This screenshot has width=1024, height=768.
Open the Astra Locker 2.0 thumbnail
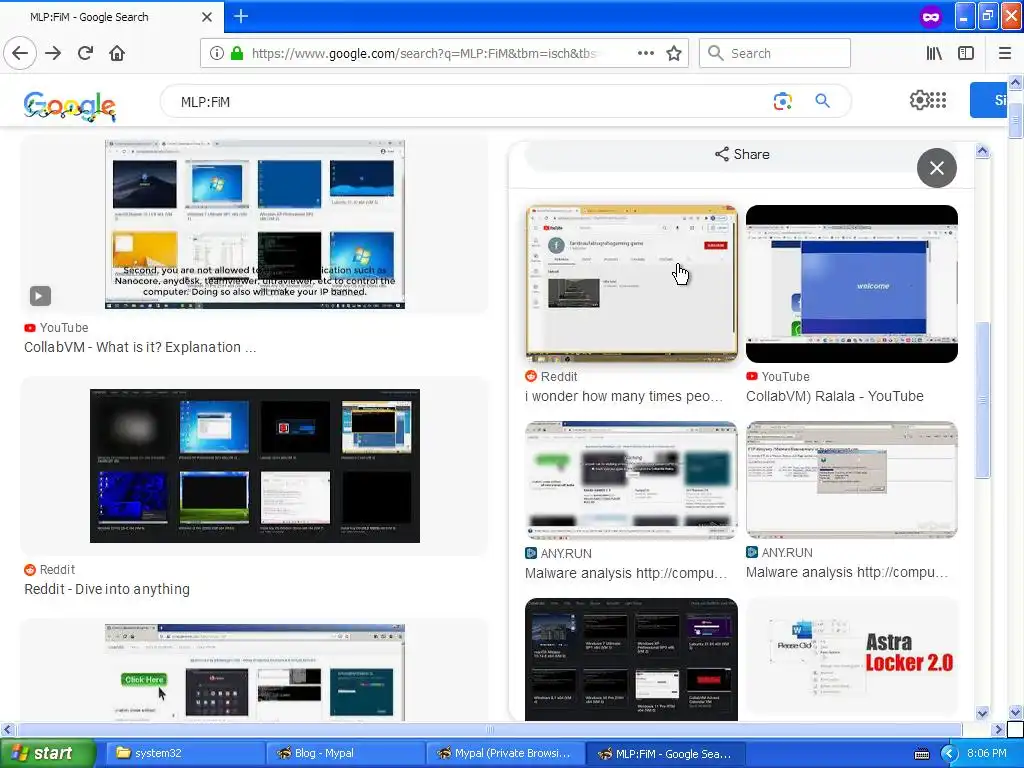852,655
